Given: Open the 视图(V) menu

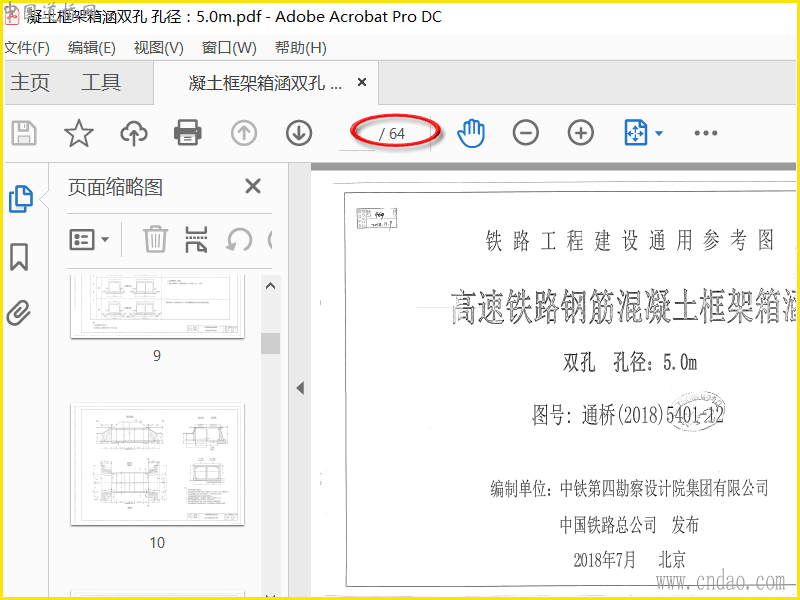Looking at the screenshot, I should [x=159, y=48].
